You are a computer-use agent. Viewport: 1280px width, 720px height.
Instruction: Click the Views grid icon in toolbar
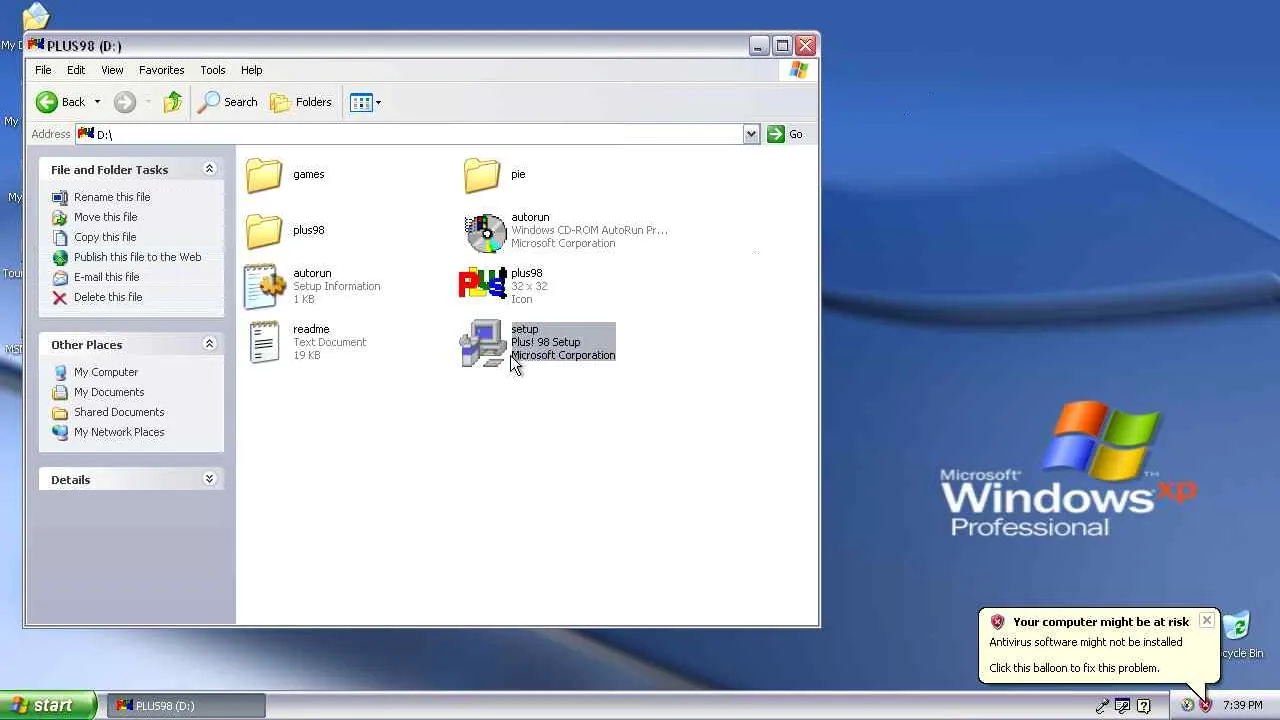(361, 102)
